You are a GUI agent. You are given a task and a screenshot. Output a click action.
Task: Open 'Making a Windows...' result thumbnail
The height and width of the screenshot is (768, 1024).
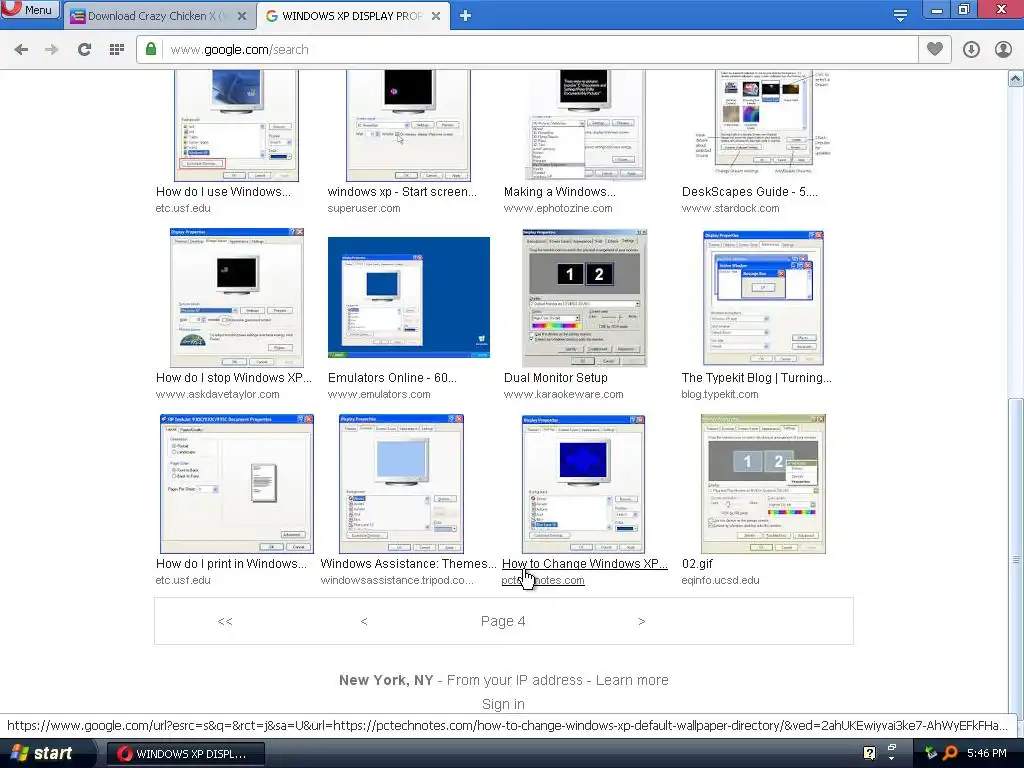586,125
